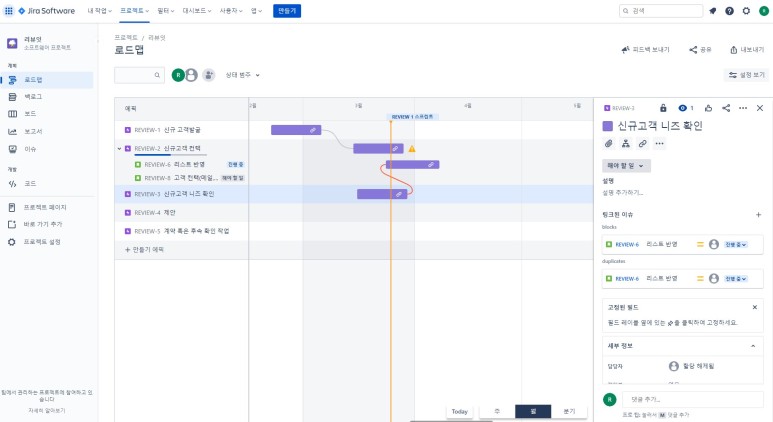This screenshot has height=422, width=773.
Task: Click the share icon in issue panel header
Action: pyautogui.click(x=726, y=107)
